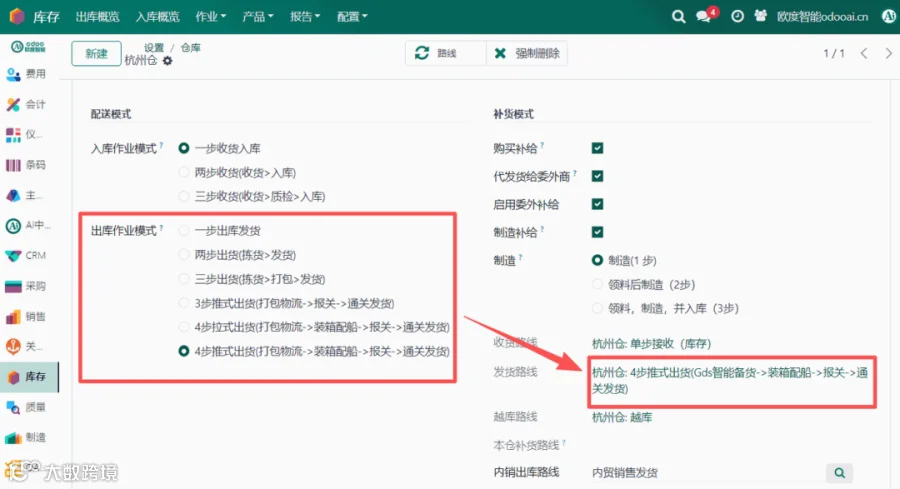Open the 仪表板 app in sidebar
Viewport: 900px width, 489px height.
pos(23,134)
